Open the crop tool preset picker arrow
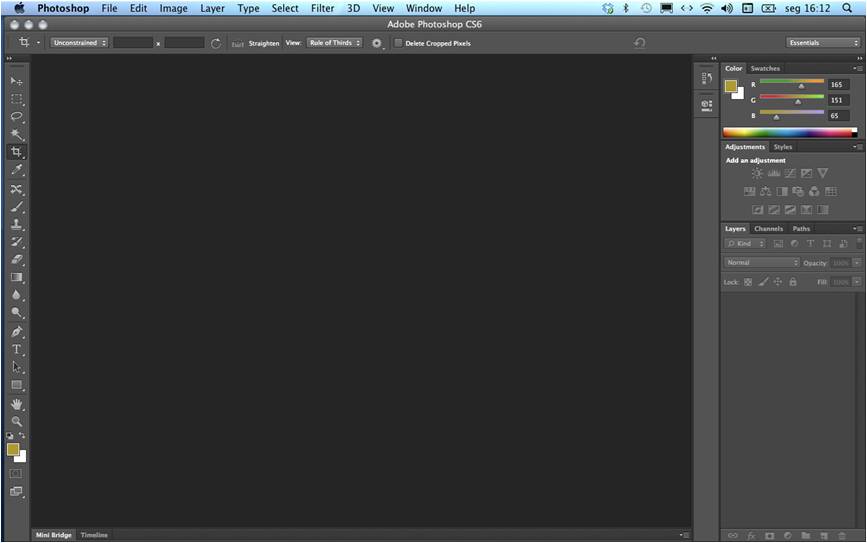Image resolution: width=867 pixels, height=543 pixels. (38, 43)
